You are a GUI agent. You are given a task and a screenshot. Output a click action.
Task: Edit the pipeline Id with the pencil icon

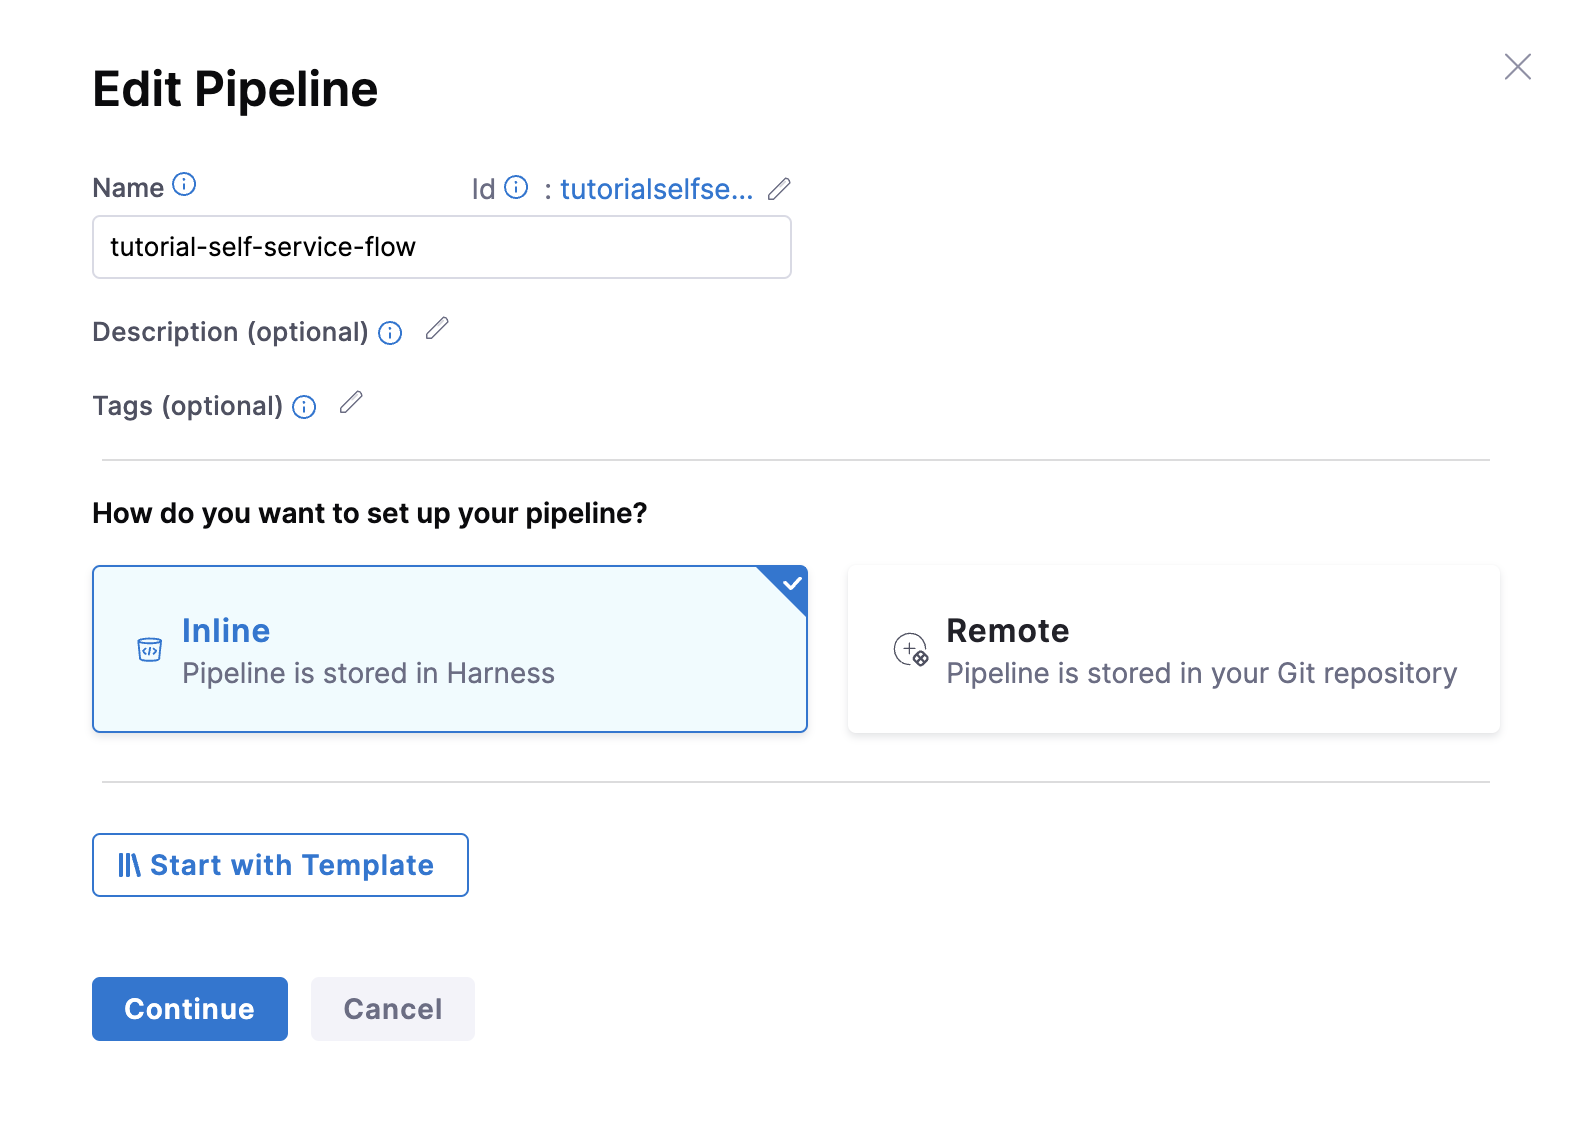tap(779, 189)
